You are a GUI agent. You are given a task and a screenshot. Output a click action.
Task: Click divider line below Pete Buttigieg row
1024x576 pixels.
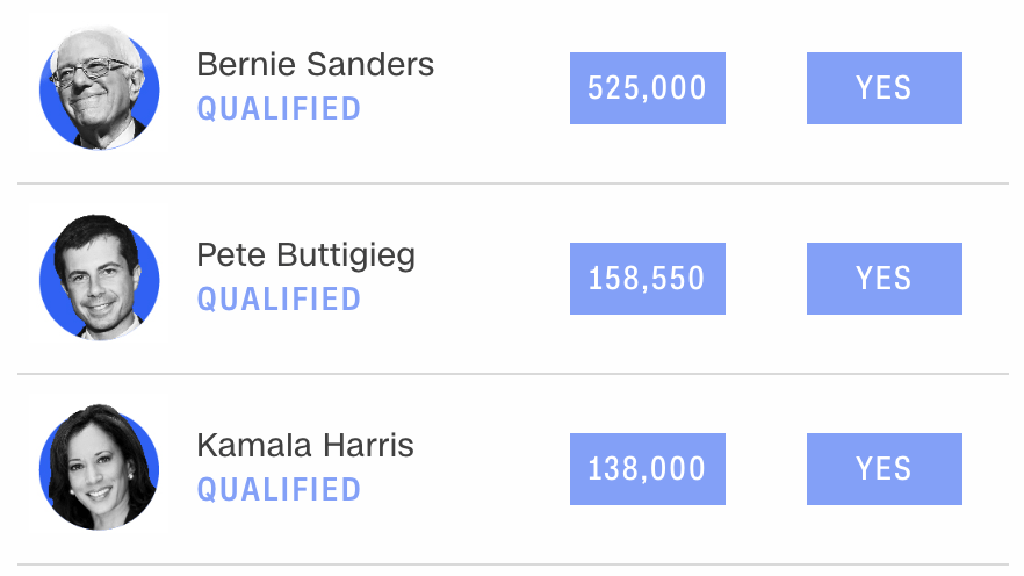[513, 374]
